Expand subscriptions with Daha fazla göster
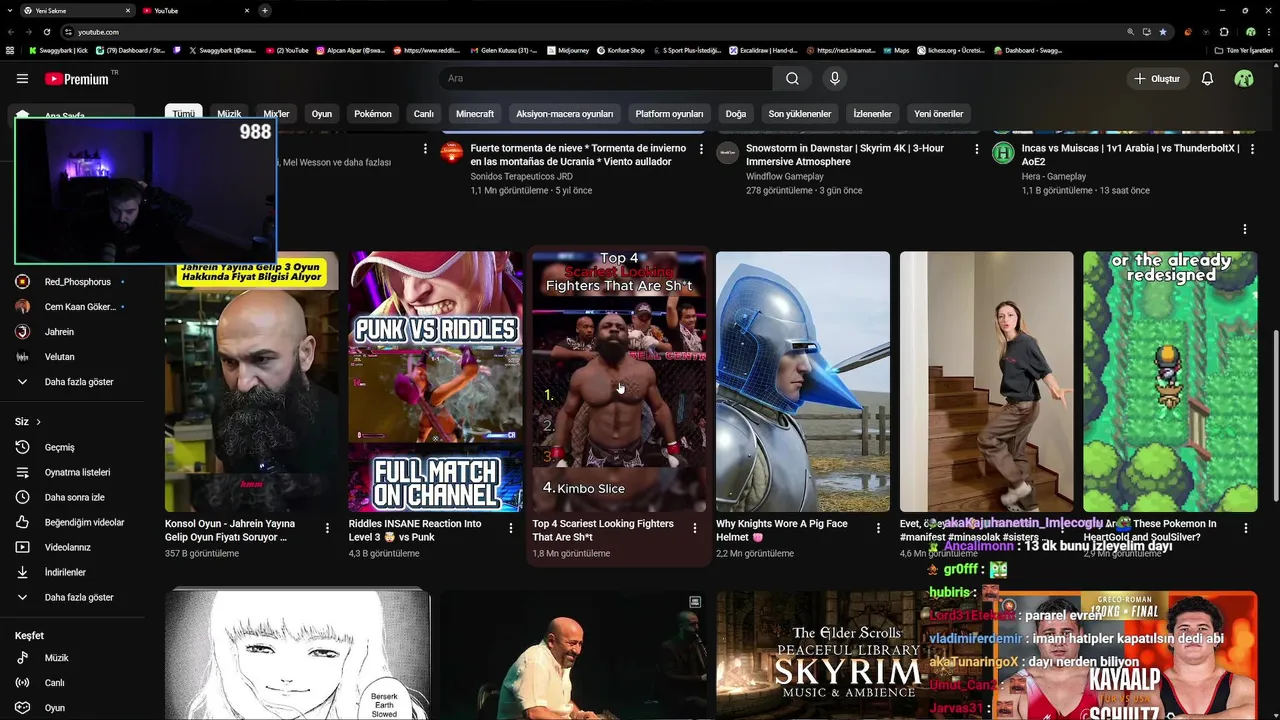This screenshot has height=720, width=1280. (72, 382)
